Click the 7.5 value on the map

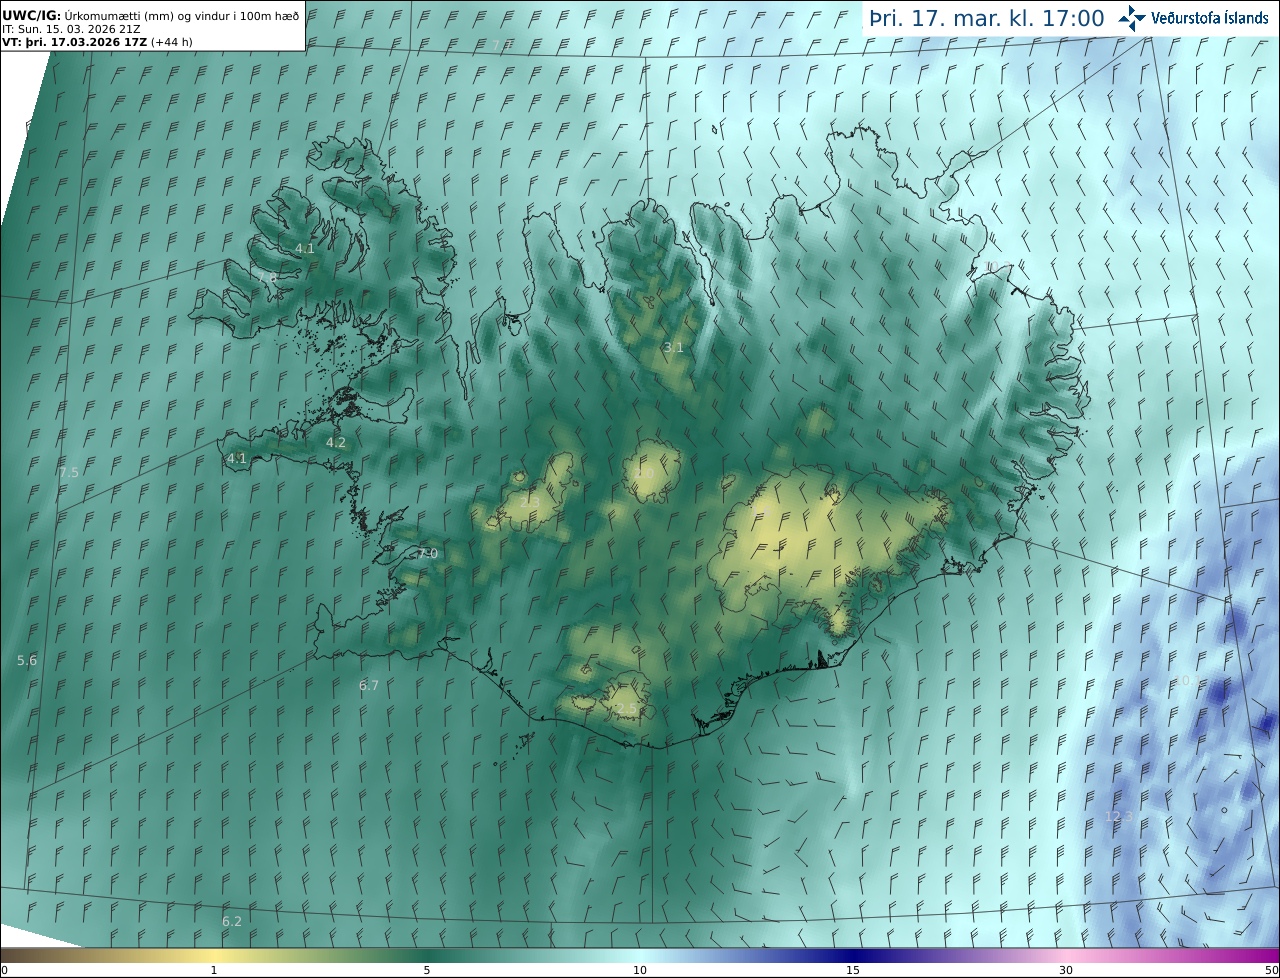pyautogui.click(x=68, y=472)
